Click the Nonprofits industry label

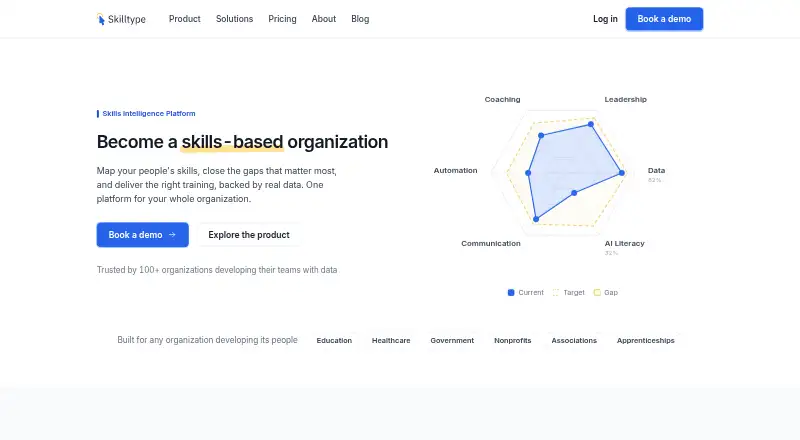coord(513,340)
